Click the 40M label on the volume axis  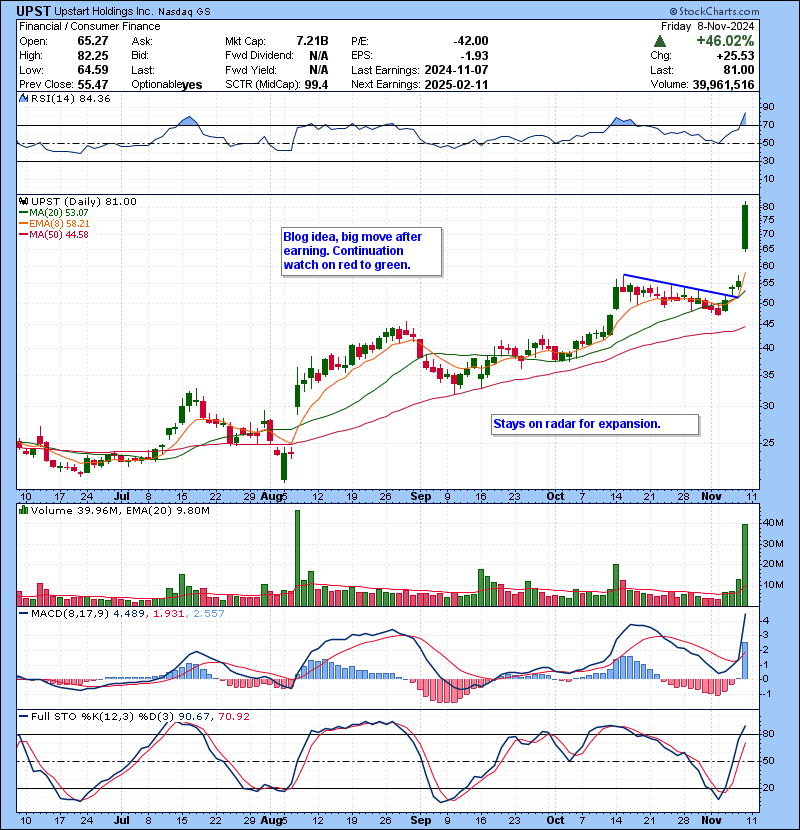click(772, 523)
